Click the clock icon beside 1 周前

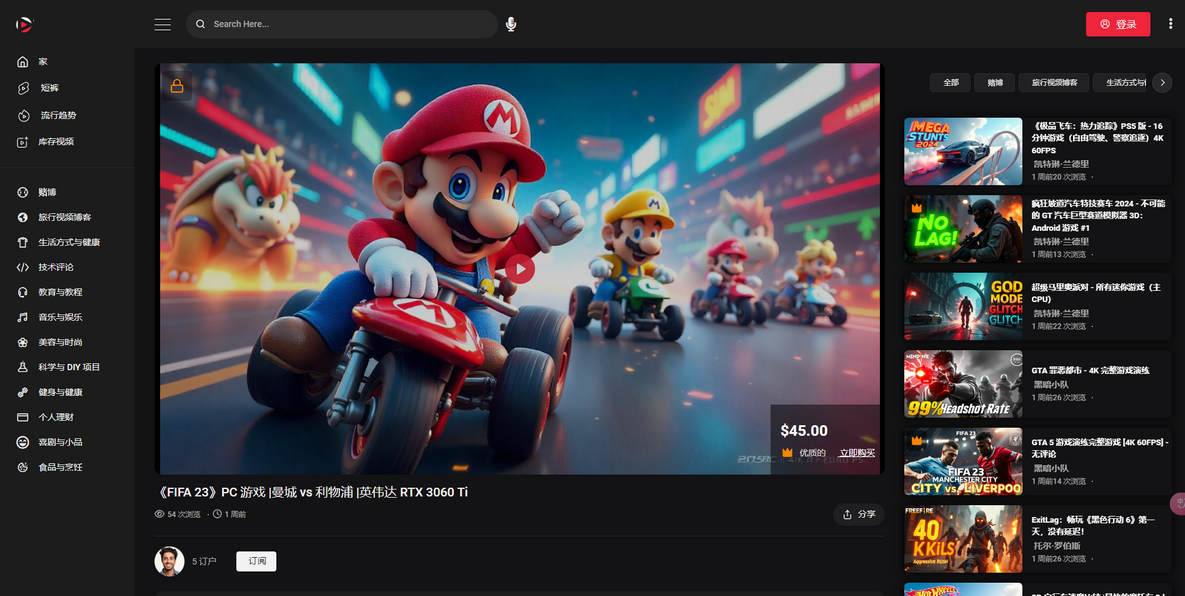pyautogui.click(x=218, y=514)
